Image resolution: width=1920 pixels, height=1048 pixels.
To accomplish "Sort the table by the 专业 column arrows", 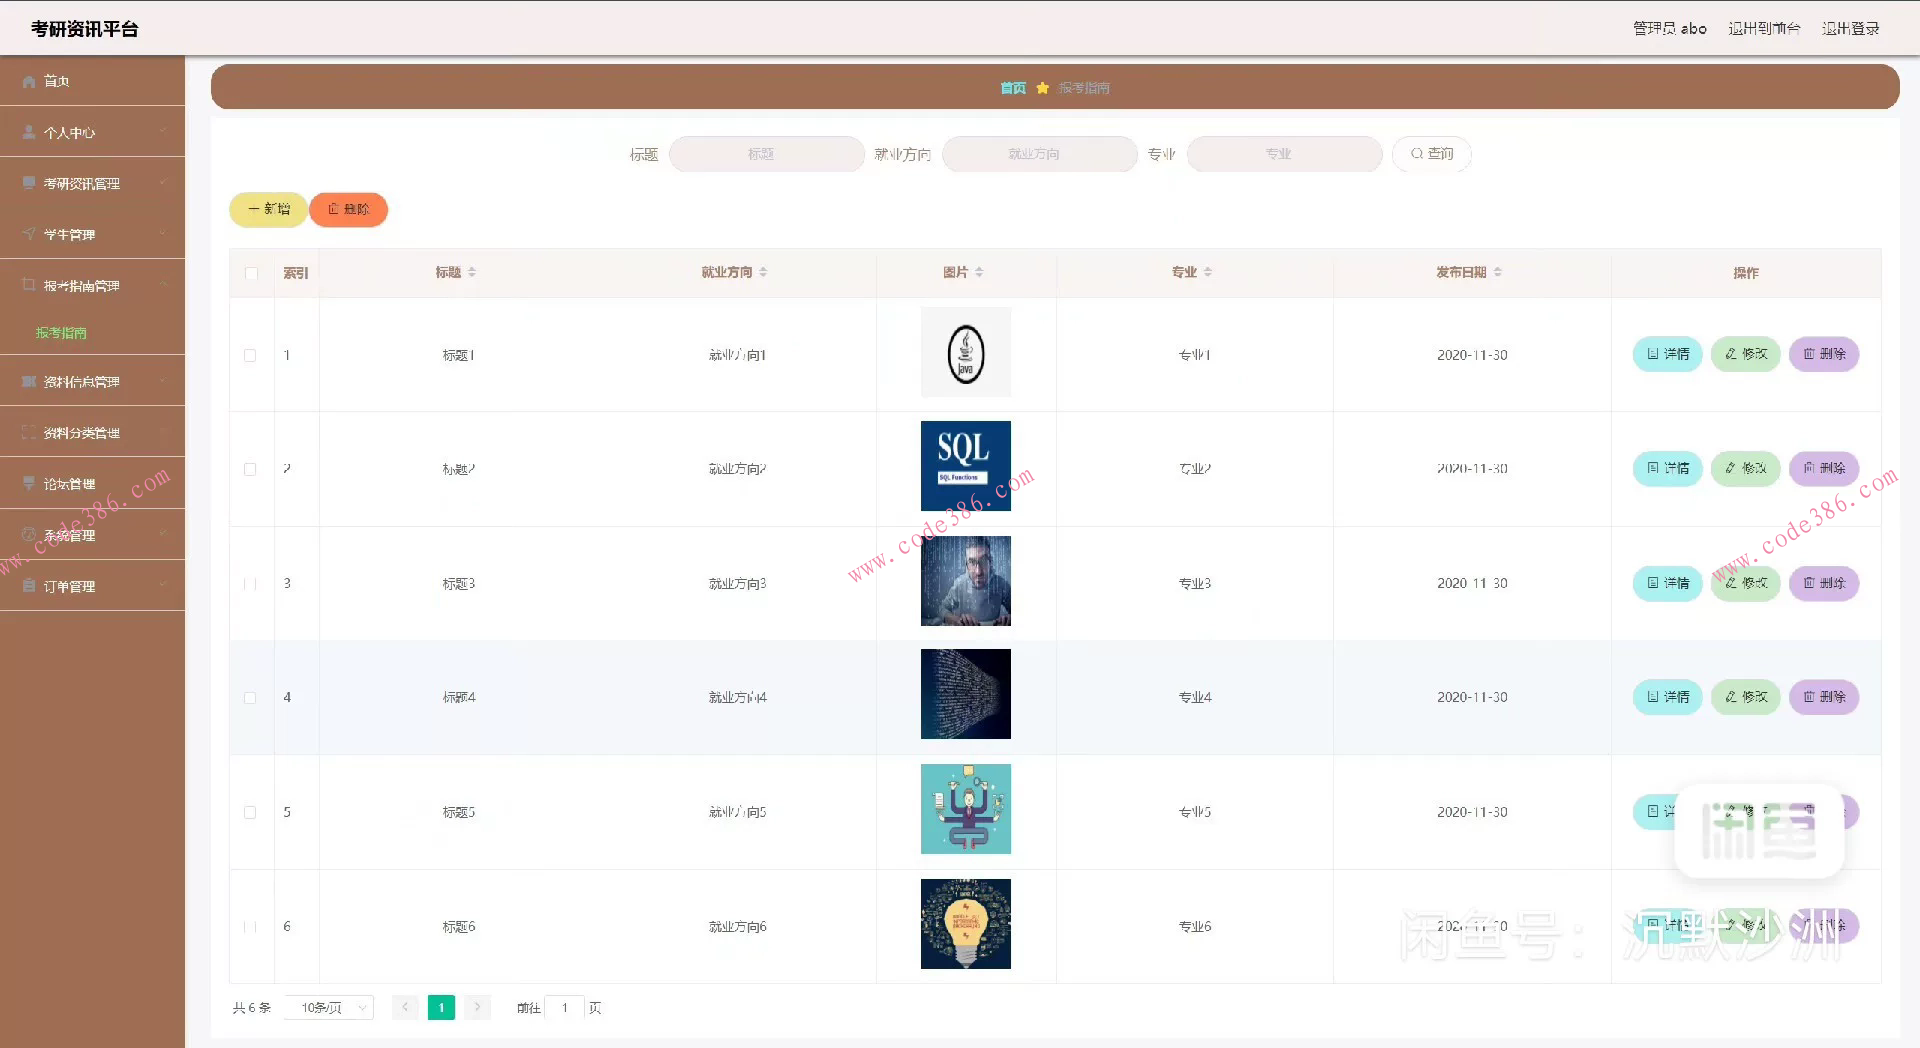I will click(1208, 272).
